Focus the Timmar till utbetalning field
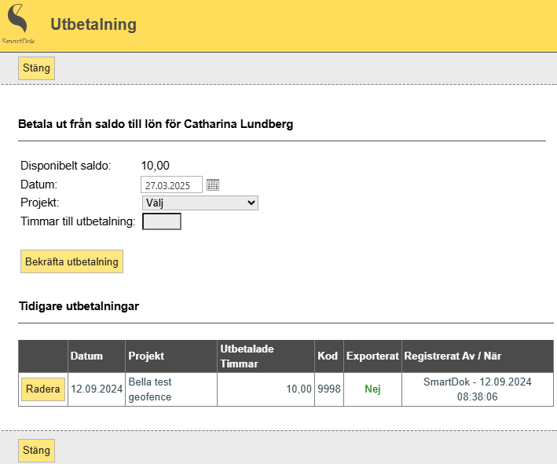The width and height of the screenshot is (557, 464). (x=162, y=221)
